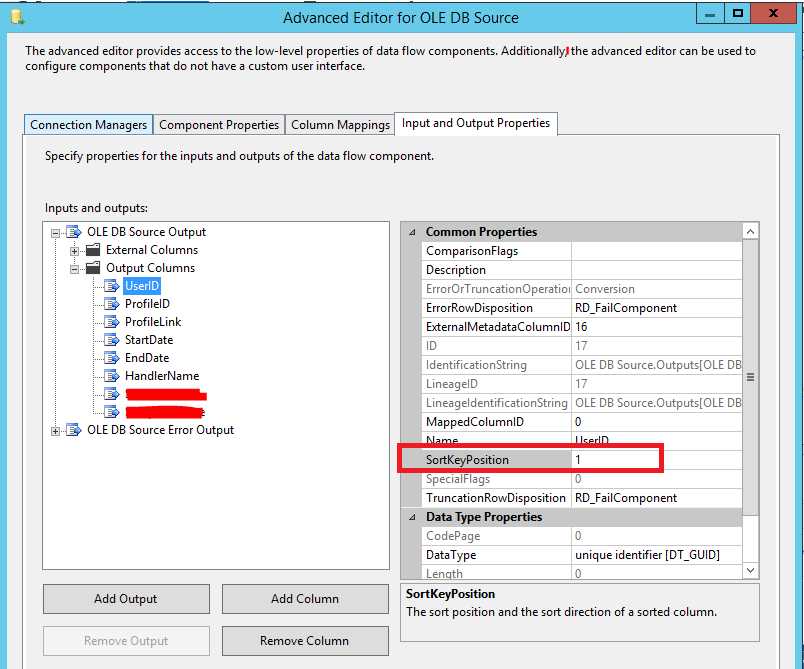Expand the OLE DB Source Error Output node
Image resolution: width=804 pixels, height=669 pixels.
55,431
